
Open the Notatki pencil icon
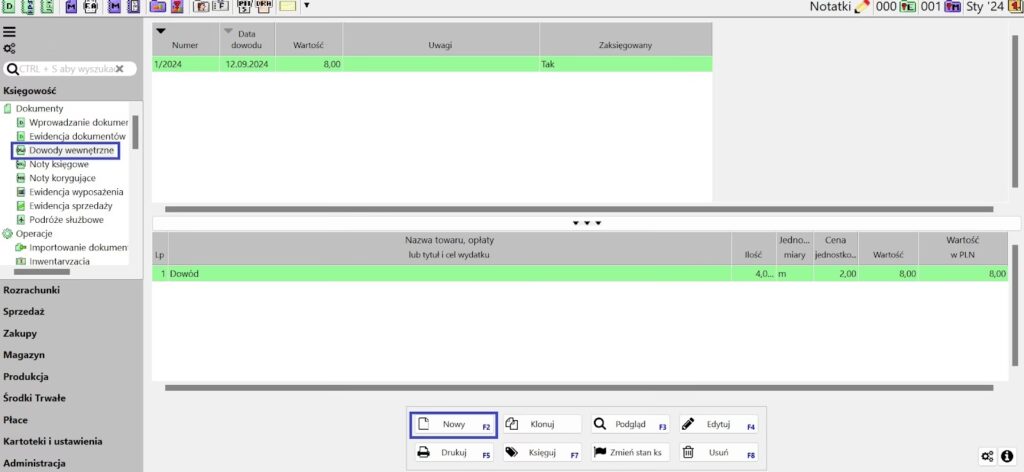[863, 7]
